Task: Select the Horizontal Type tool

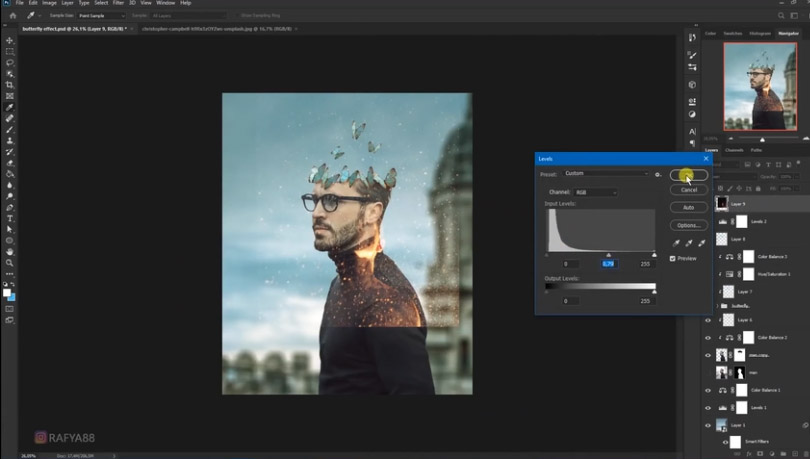Action: [x=10, y=218]
